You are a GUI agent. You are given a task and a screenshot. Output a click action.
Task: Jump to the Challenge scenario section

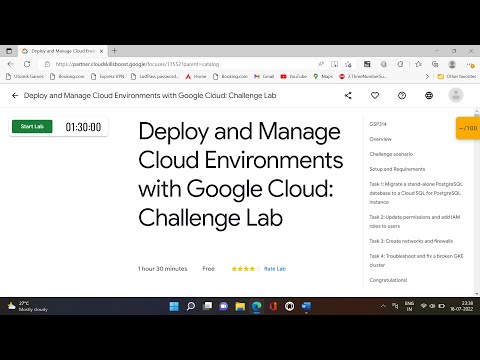(x=391, y=154)
